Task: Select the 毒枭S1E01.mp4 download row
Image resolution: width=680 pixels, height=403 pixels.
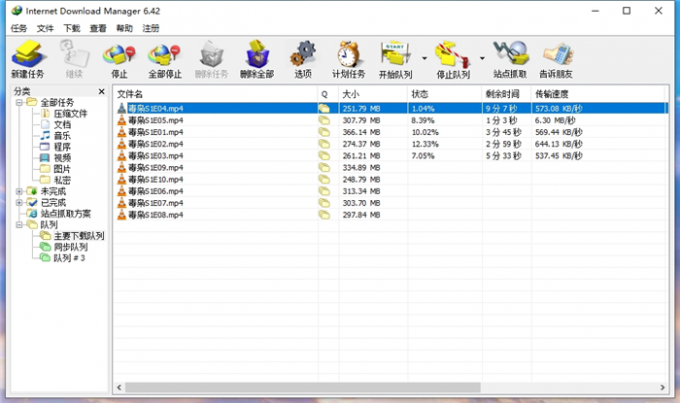Action: click(x=391, y=132)
